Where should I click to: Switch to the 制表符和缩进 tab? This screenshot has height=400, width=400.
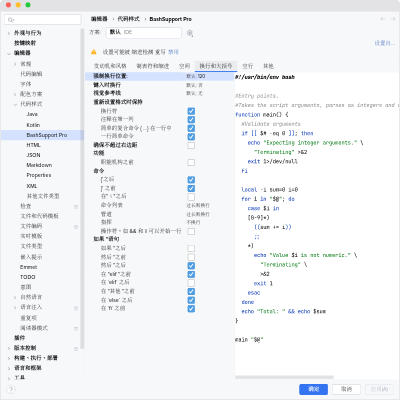(x=153, y=66)
